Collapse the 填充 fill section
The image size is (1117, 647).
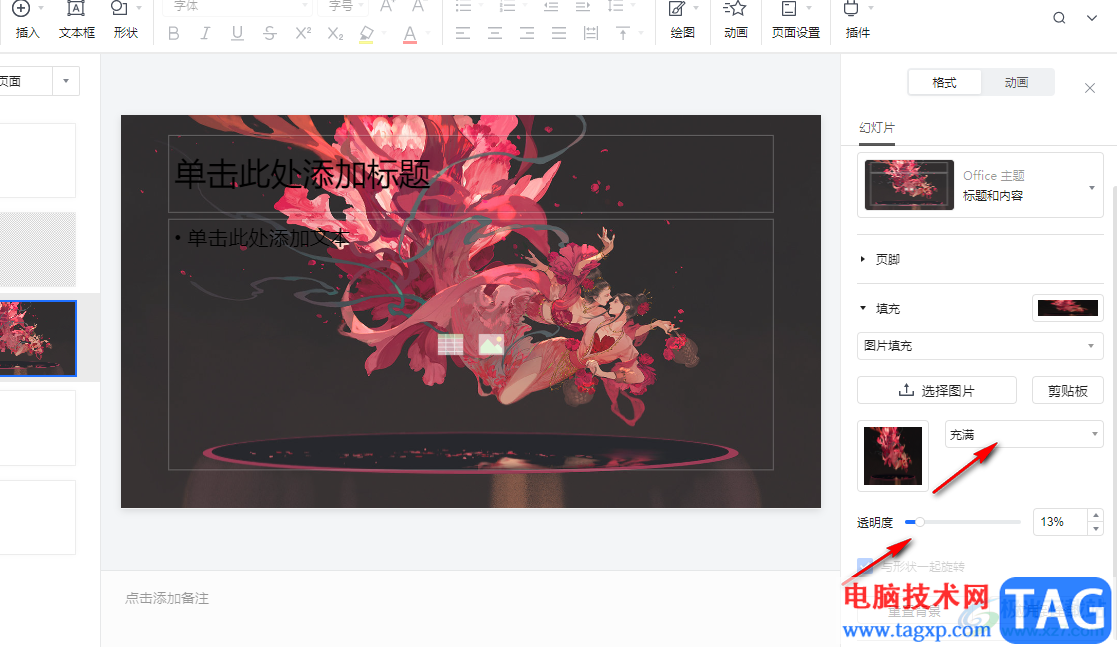coord(864,309)
